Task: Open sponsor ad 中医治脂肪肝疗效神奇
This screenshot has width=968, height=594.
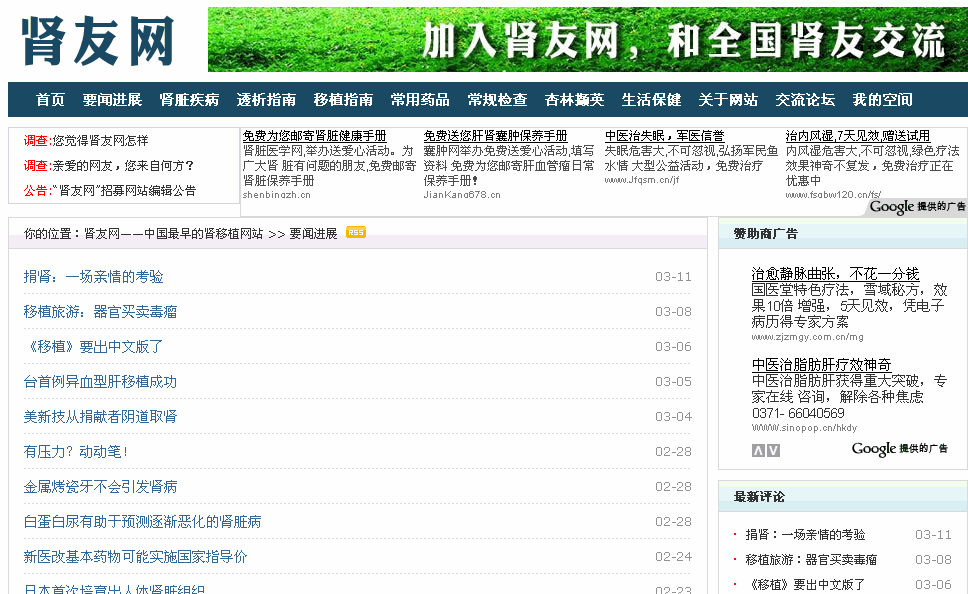Action: 822,364
